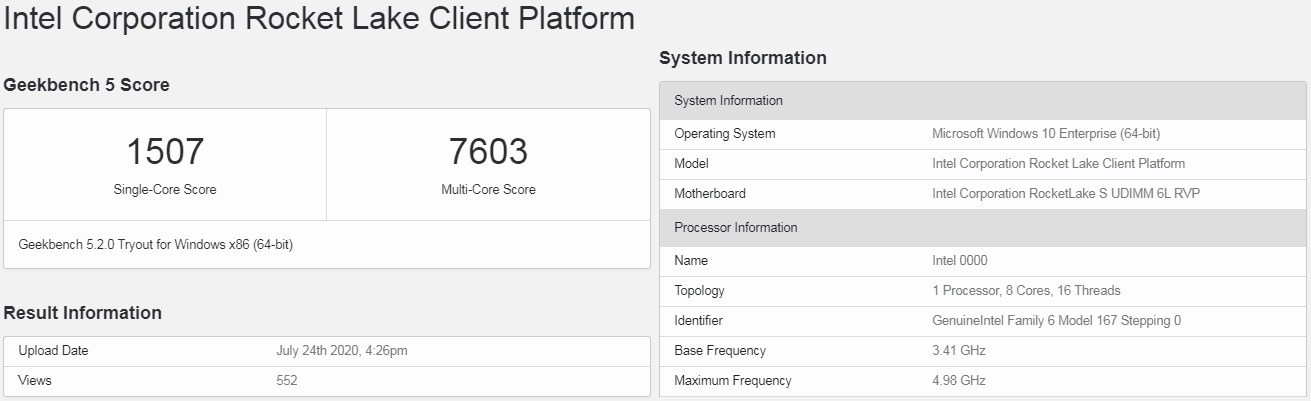Click the Topology value 8 Cores, 16 Threads
Image resolution: width=1311 pixels, height=401 pixels.
point(1026,291)
